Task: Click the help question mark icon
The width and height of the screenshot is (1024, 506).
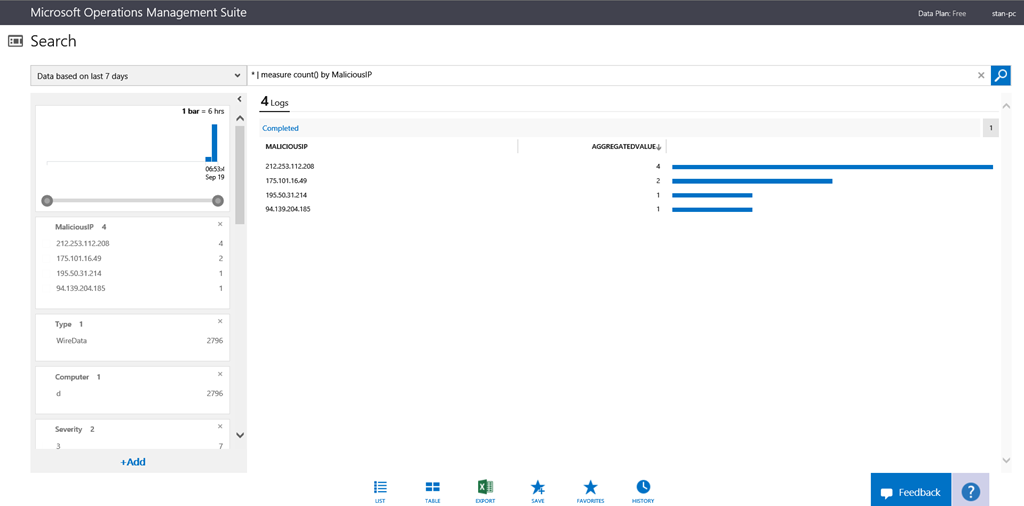Action: [970, 491]
